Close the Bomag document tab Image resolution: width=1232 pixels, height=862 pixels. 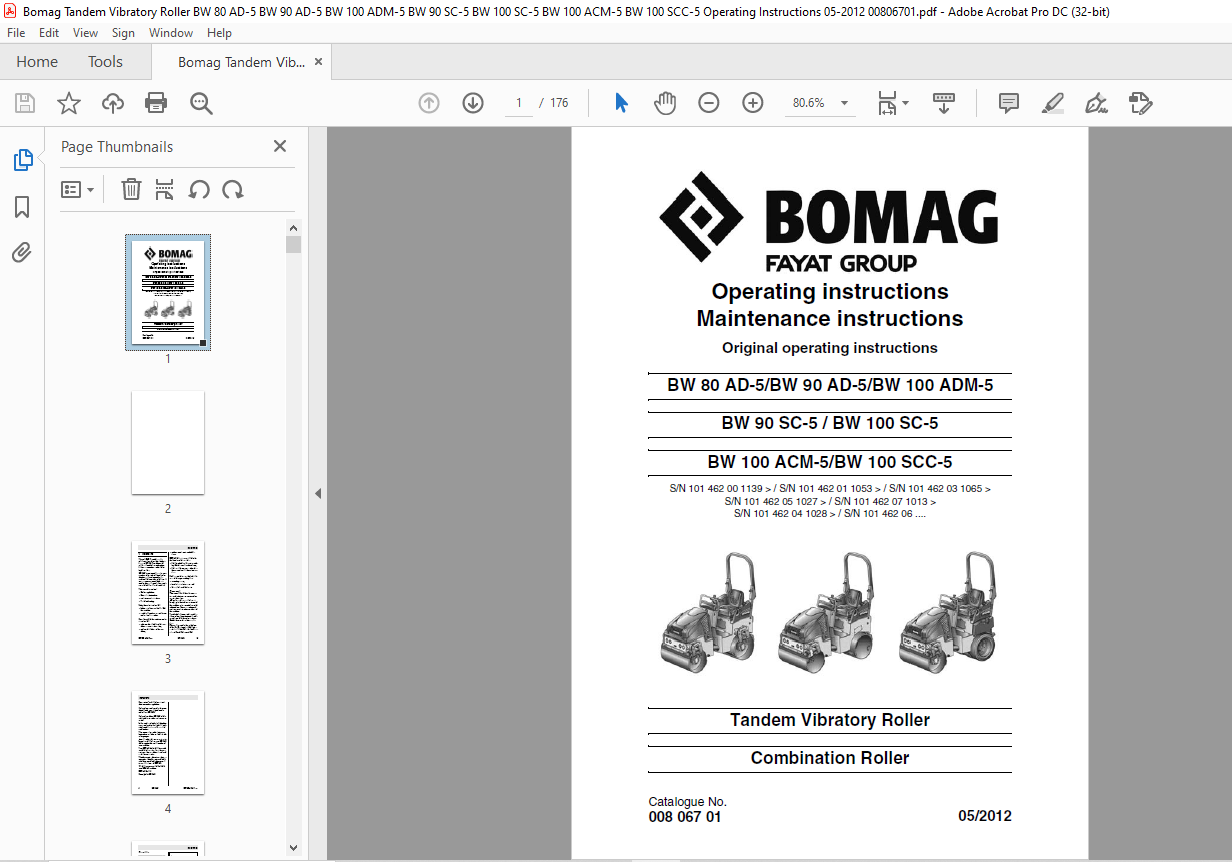click(318, 62)
